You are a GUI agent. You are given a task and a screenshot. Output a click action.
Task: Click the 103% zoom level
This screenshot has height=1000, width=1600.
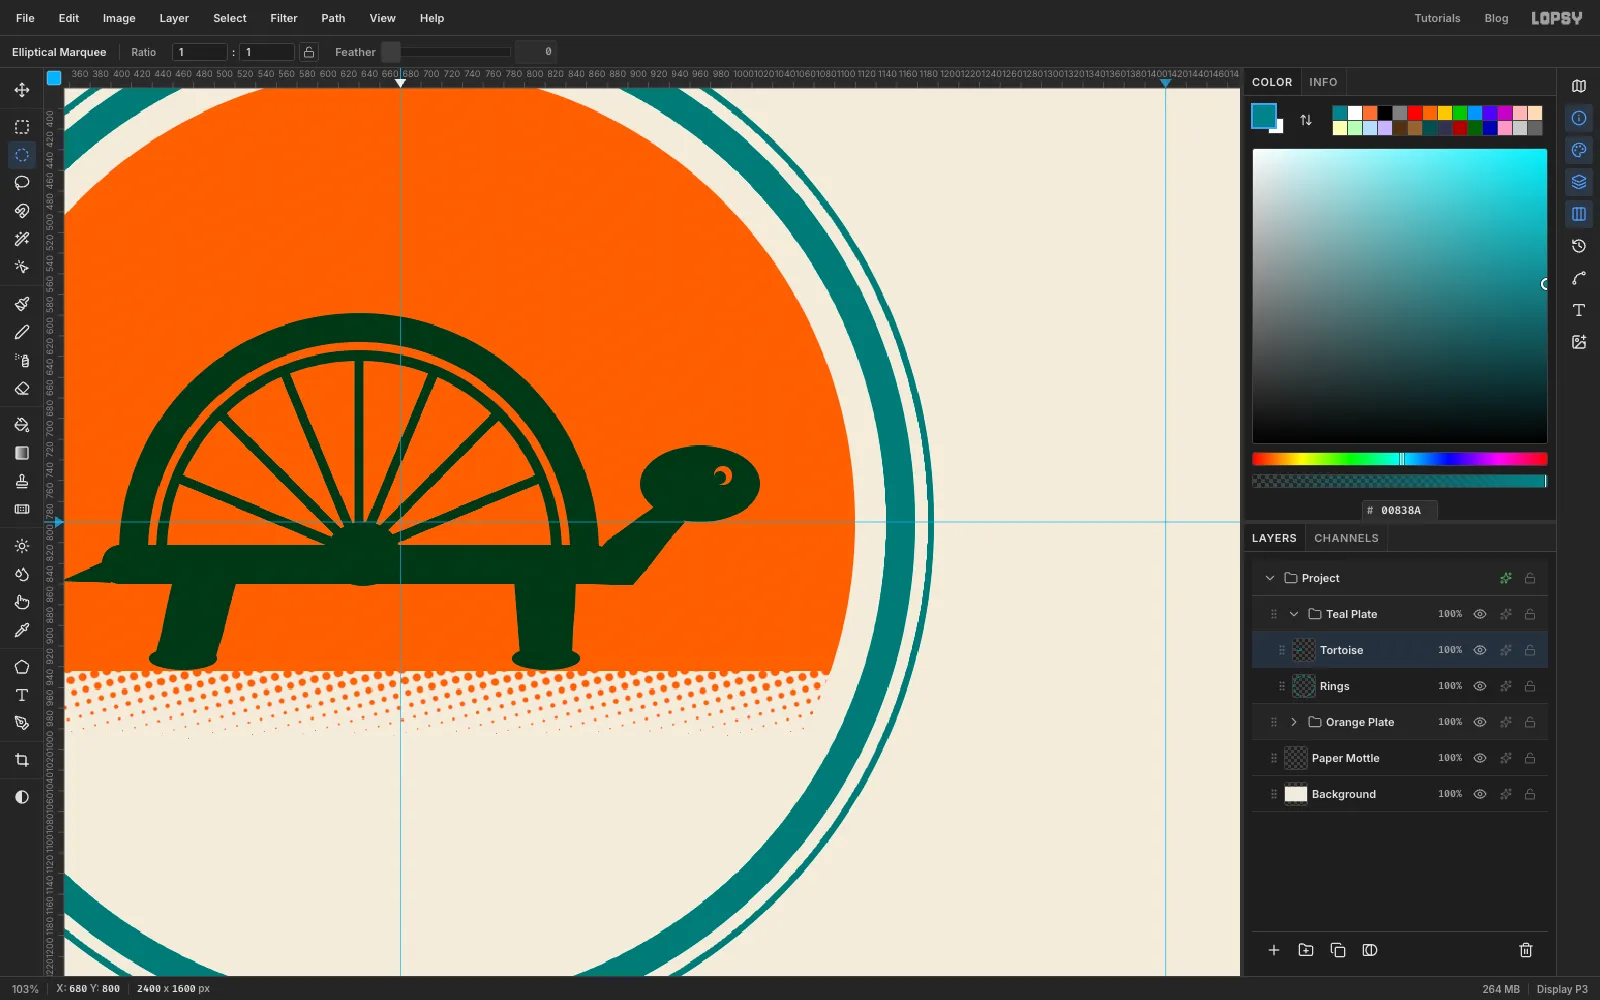(x=25, y=989)
